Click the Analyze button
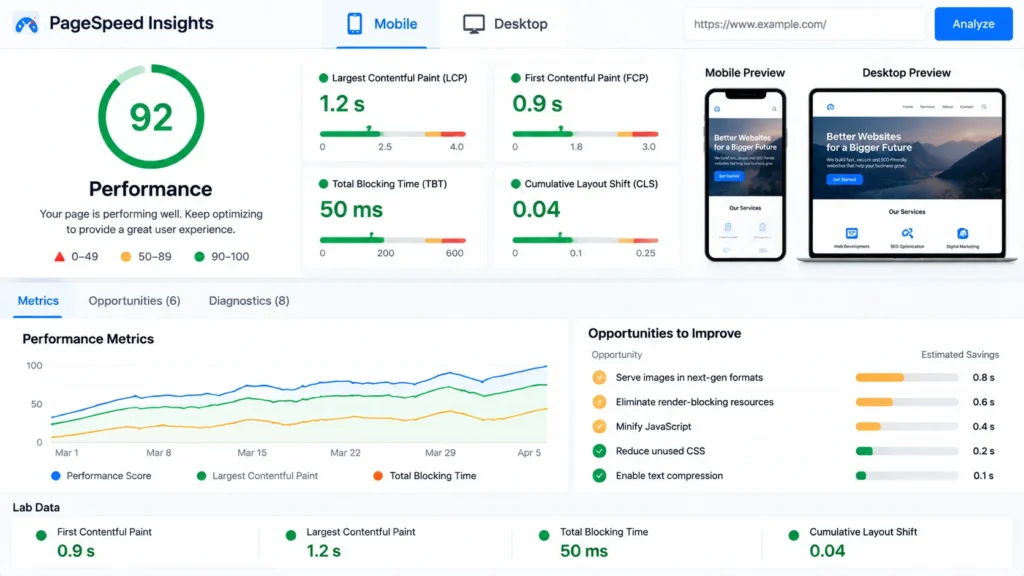This screenshot has height=576, width=1024. click(973, 24)
